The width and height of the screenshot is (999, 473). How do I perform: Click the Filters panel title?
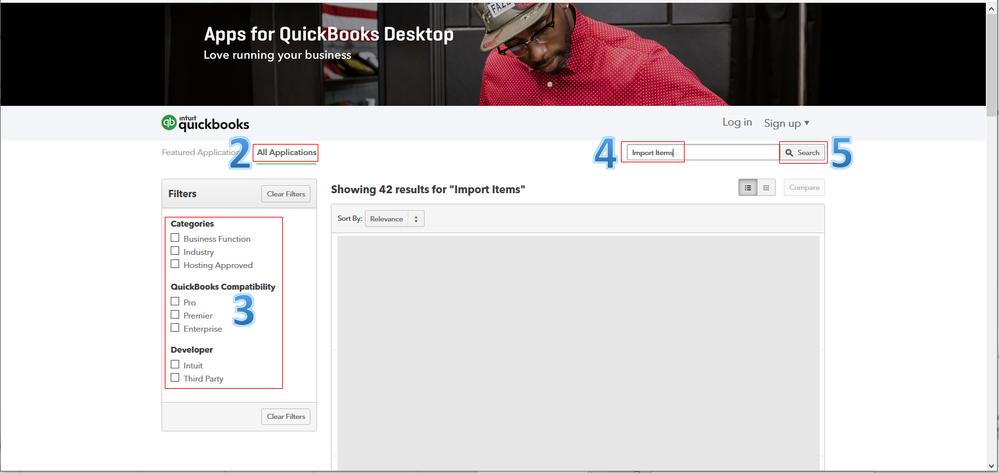pyautogui.click(x=182, y=193)
